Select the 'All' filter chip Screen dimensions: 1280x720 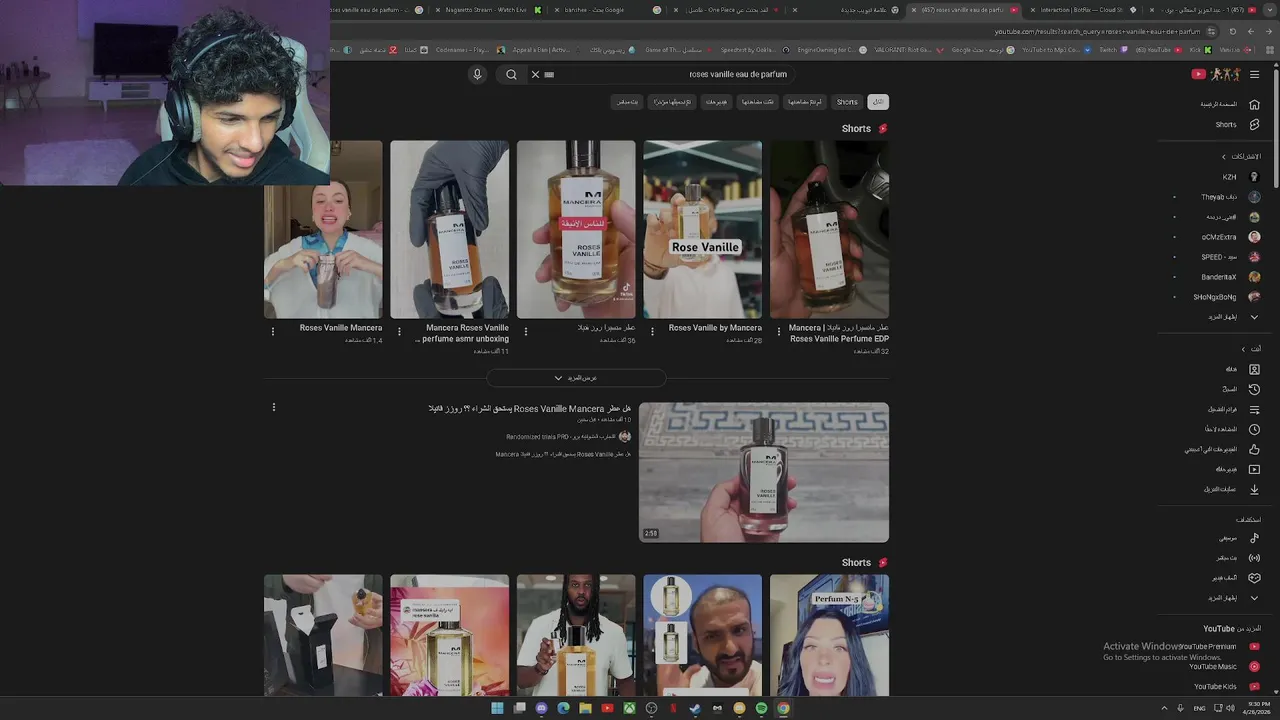point(878,102)
